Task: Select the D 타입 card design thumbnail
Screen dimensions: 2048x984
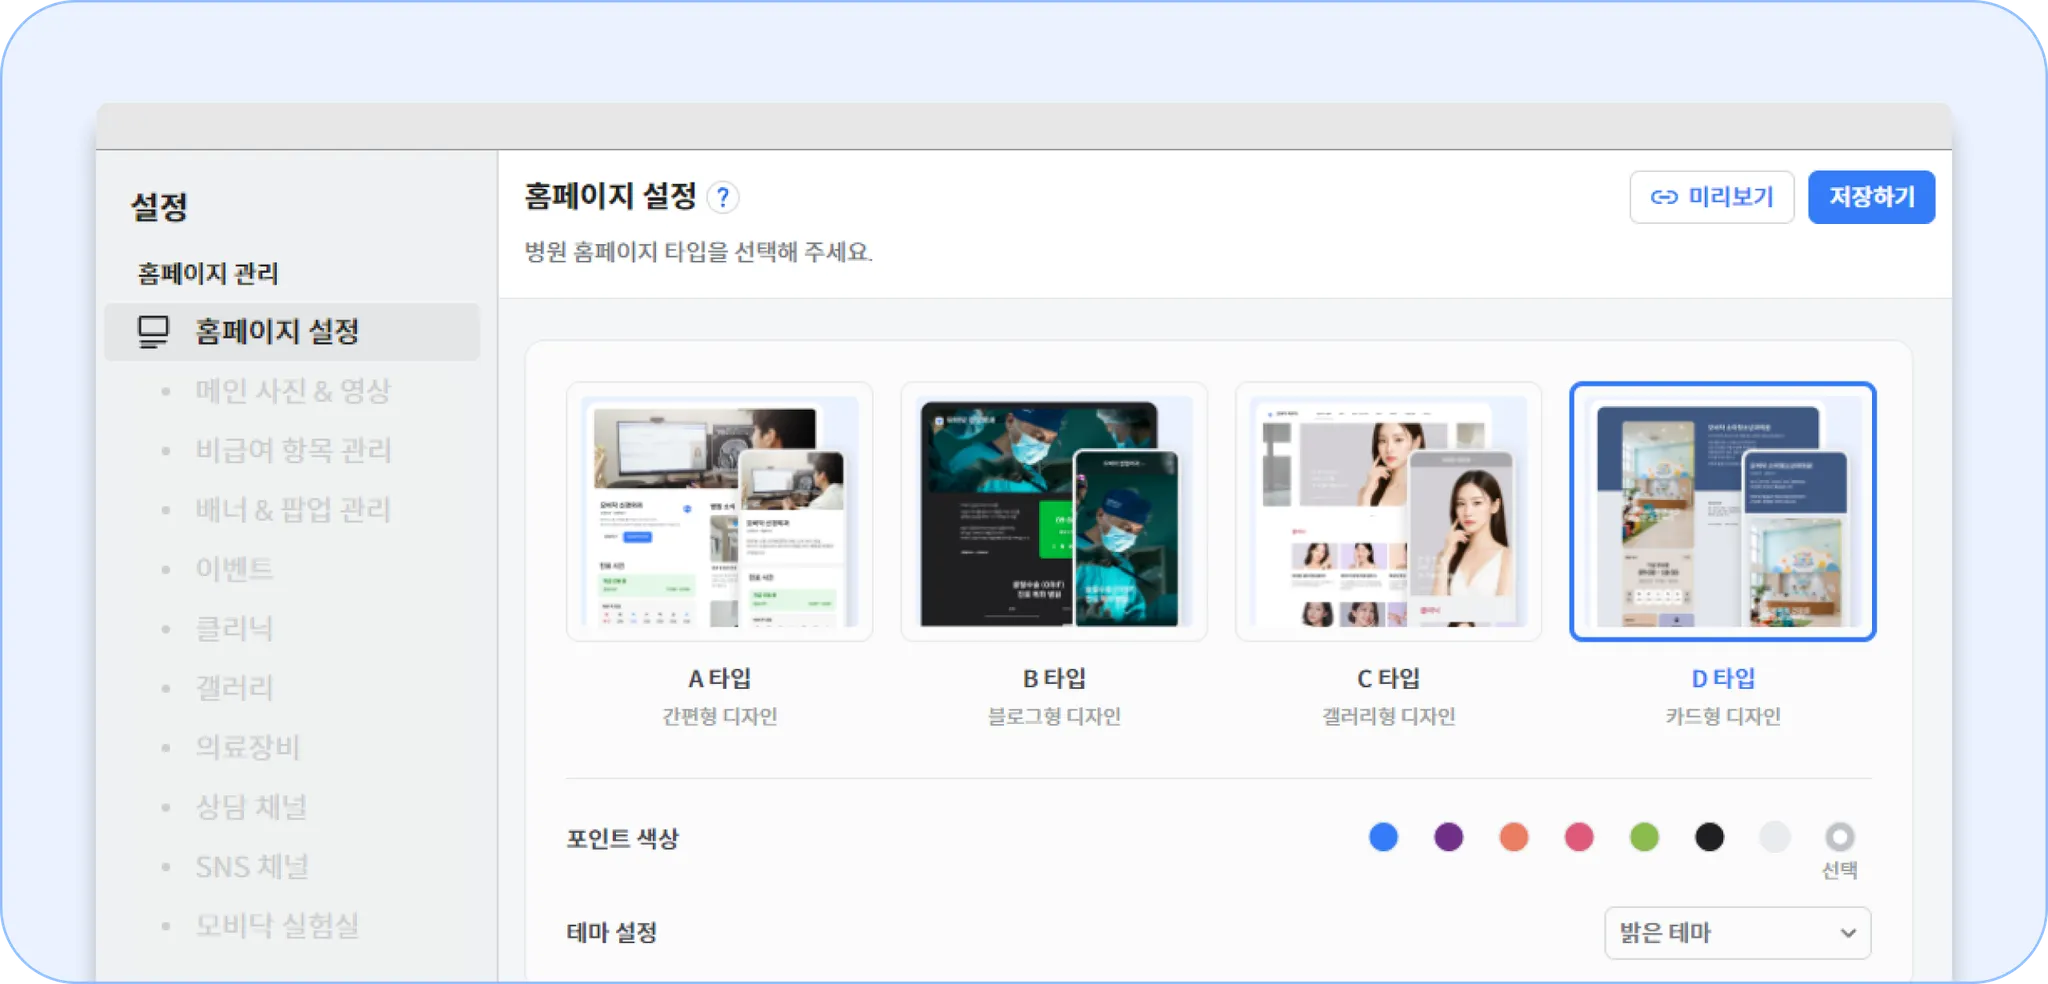Action: point(1723,511)
